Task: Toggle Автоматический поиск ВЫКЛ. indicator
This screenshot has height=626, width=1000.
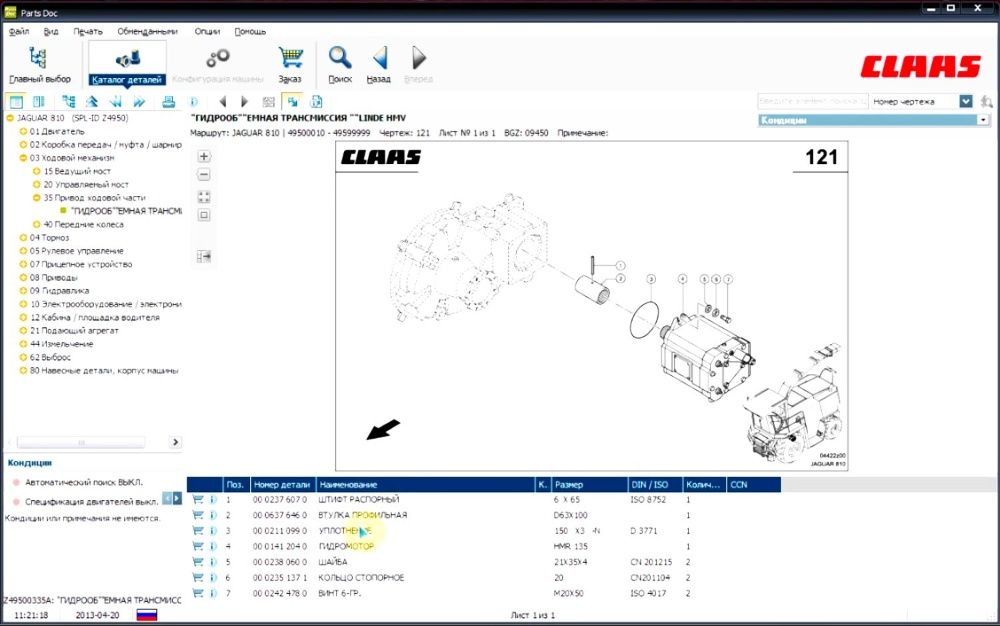Action: click(x=17, y=483)
